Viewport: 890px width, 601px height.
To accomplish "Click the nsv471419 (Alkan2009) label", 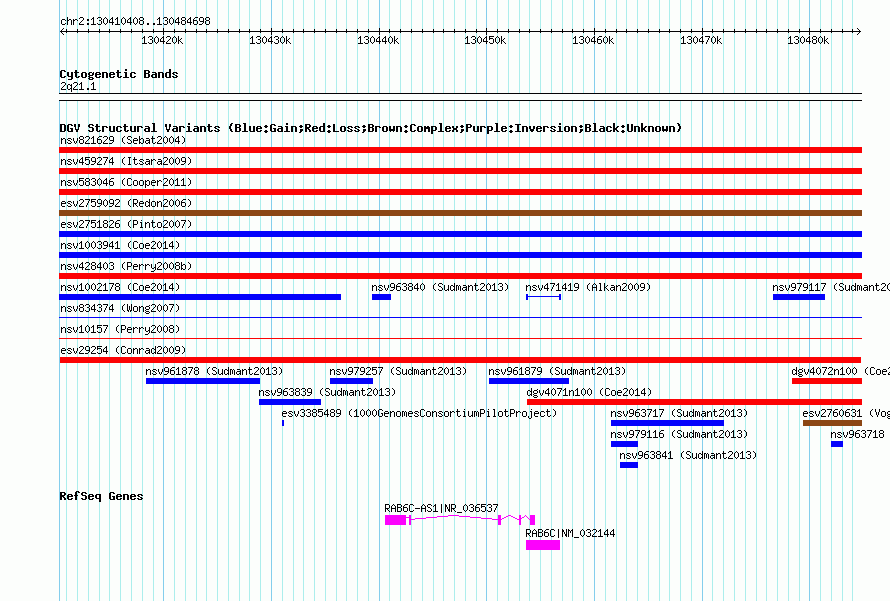I will pos(588,287).
